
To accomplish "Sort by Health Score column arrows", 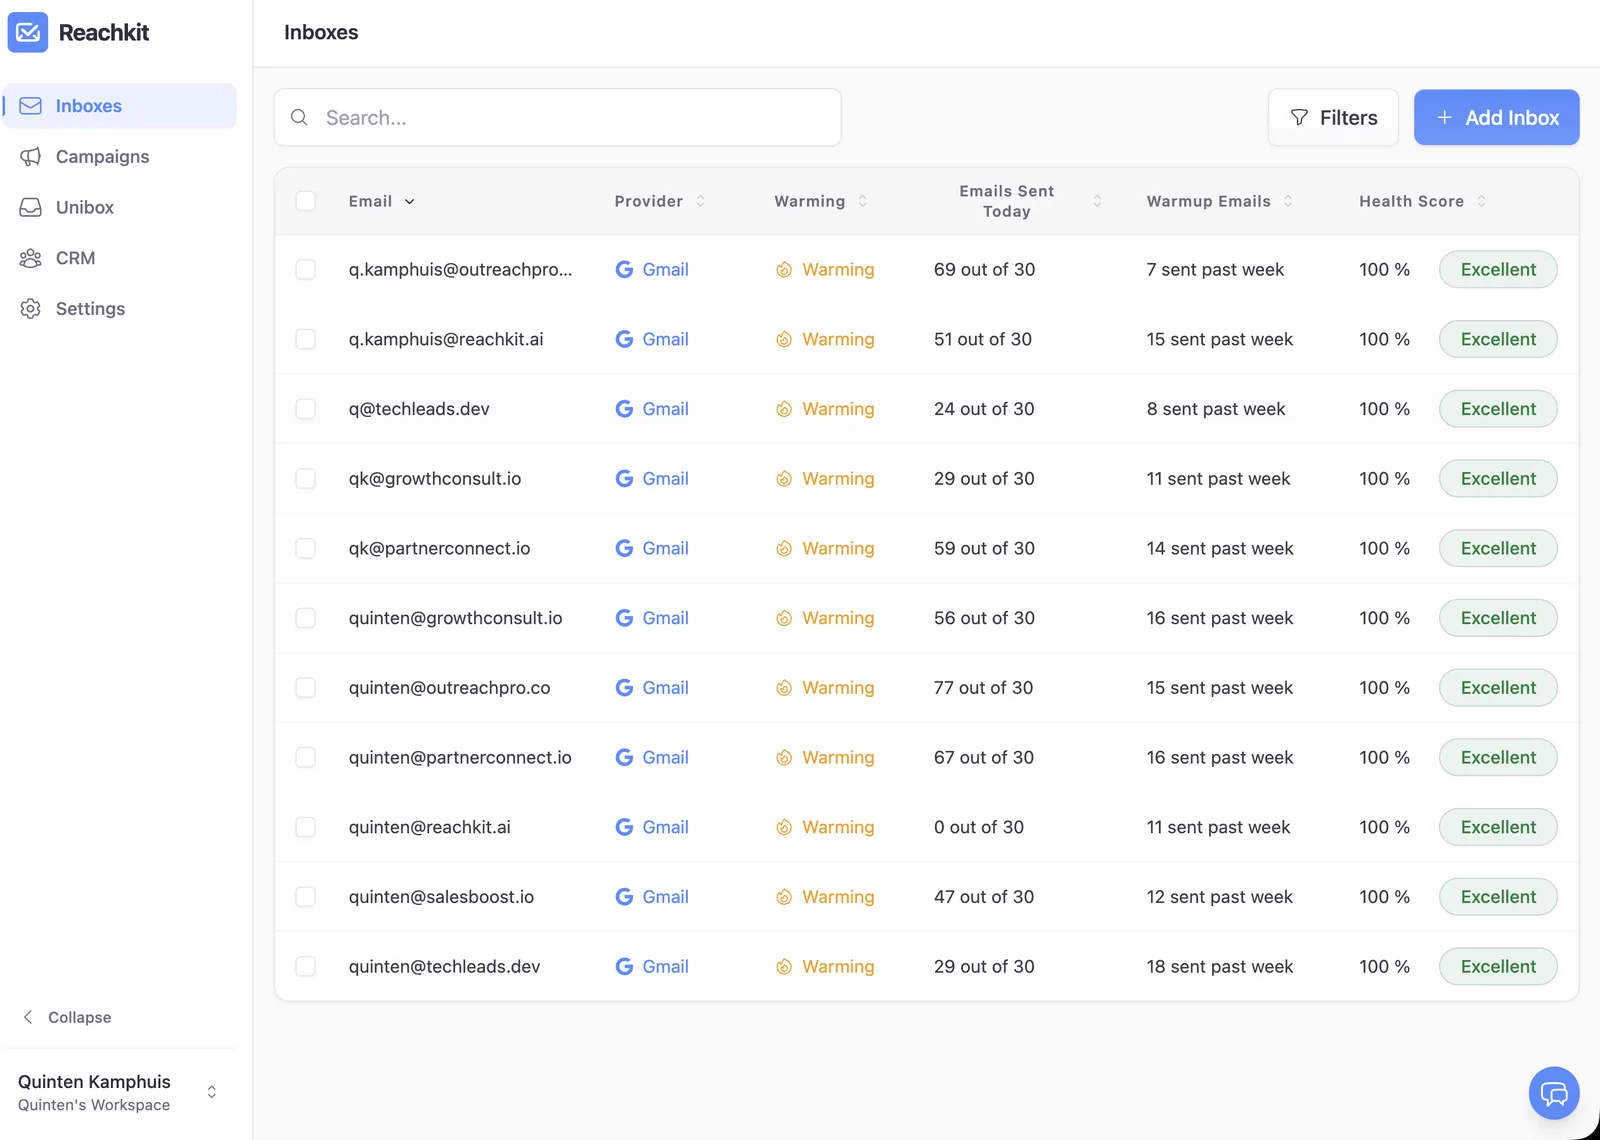I will [x=1481, y=201].
